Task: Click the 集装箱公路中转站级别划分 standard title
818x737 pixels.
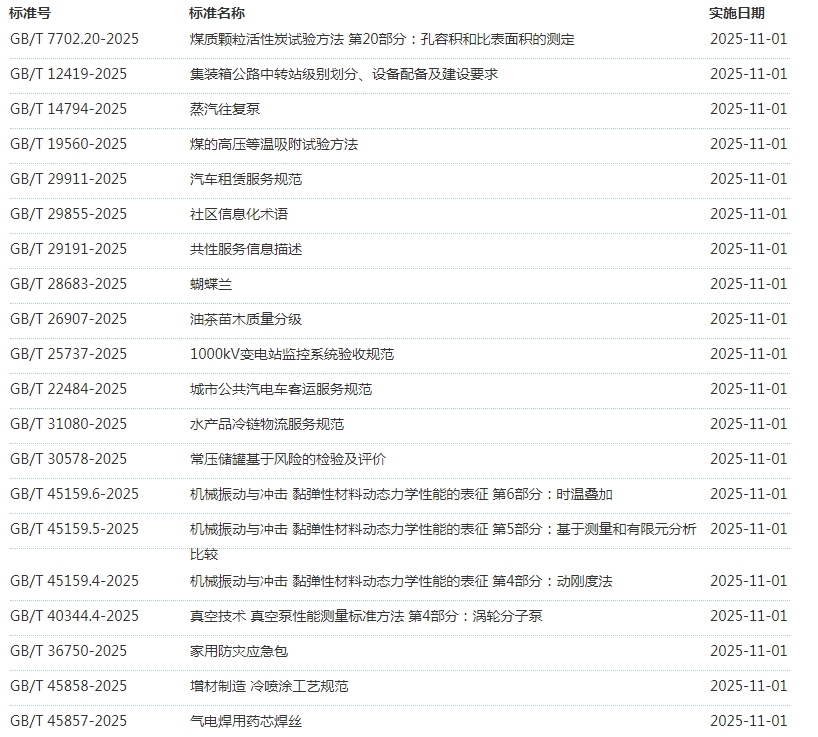Action: point(343,74)
